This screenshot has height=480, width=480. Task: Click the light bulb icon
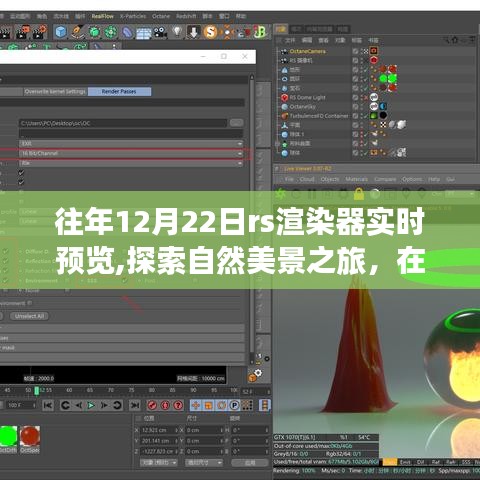(177, 32)
